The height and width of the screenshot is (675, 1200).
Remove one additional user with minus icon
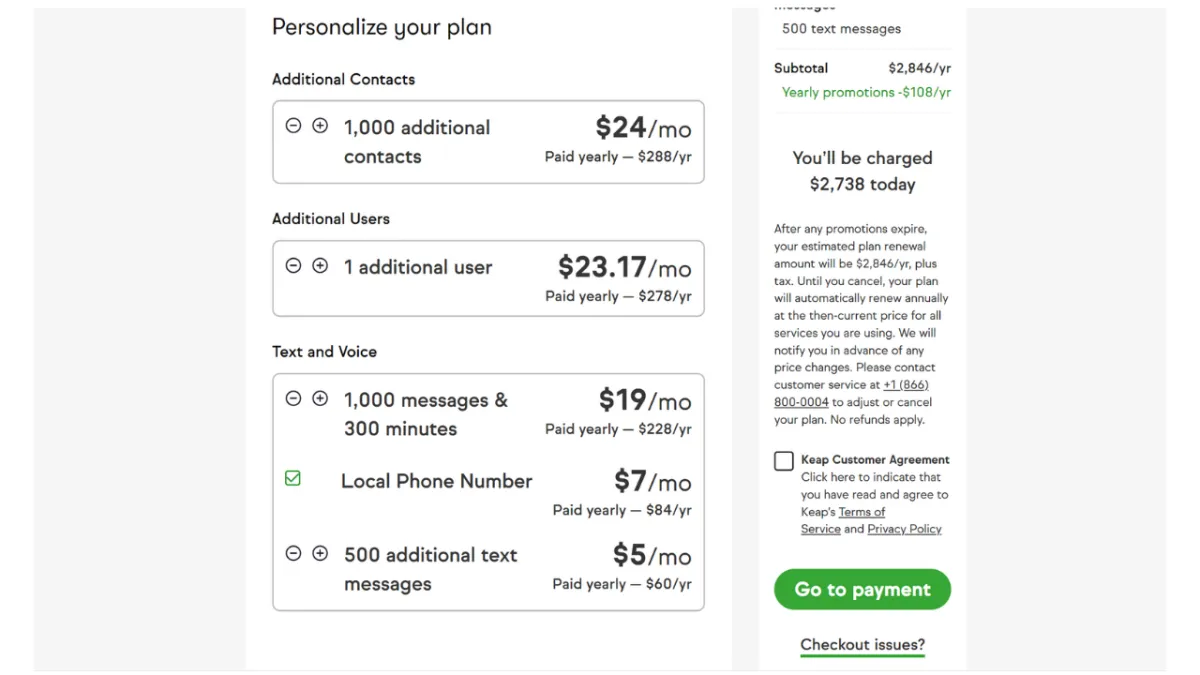[x=293, y=266]
